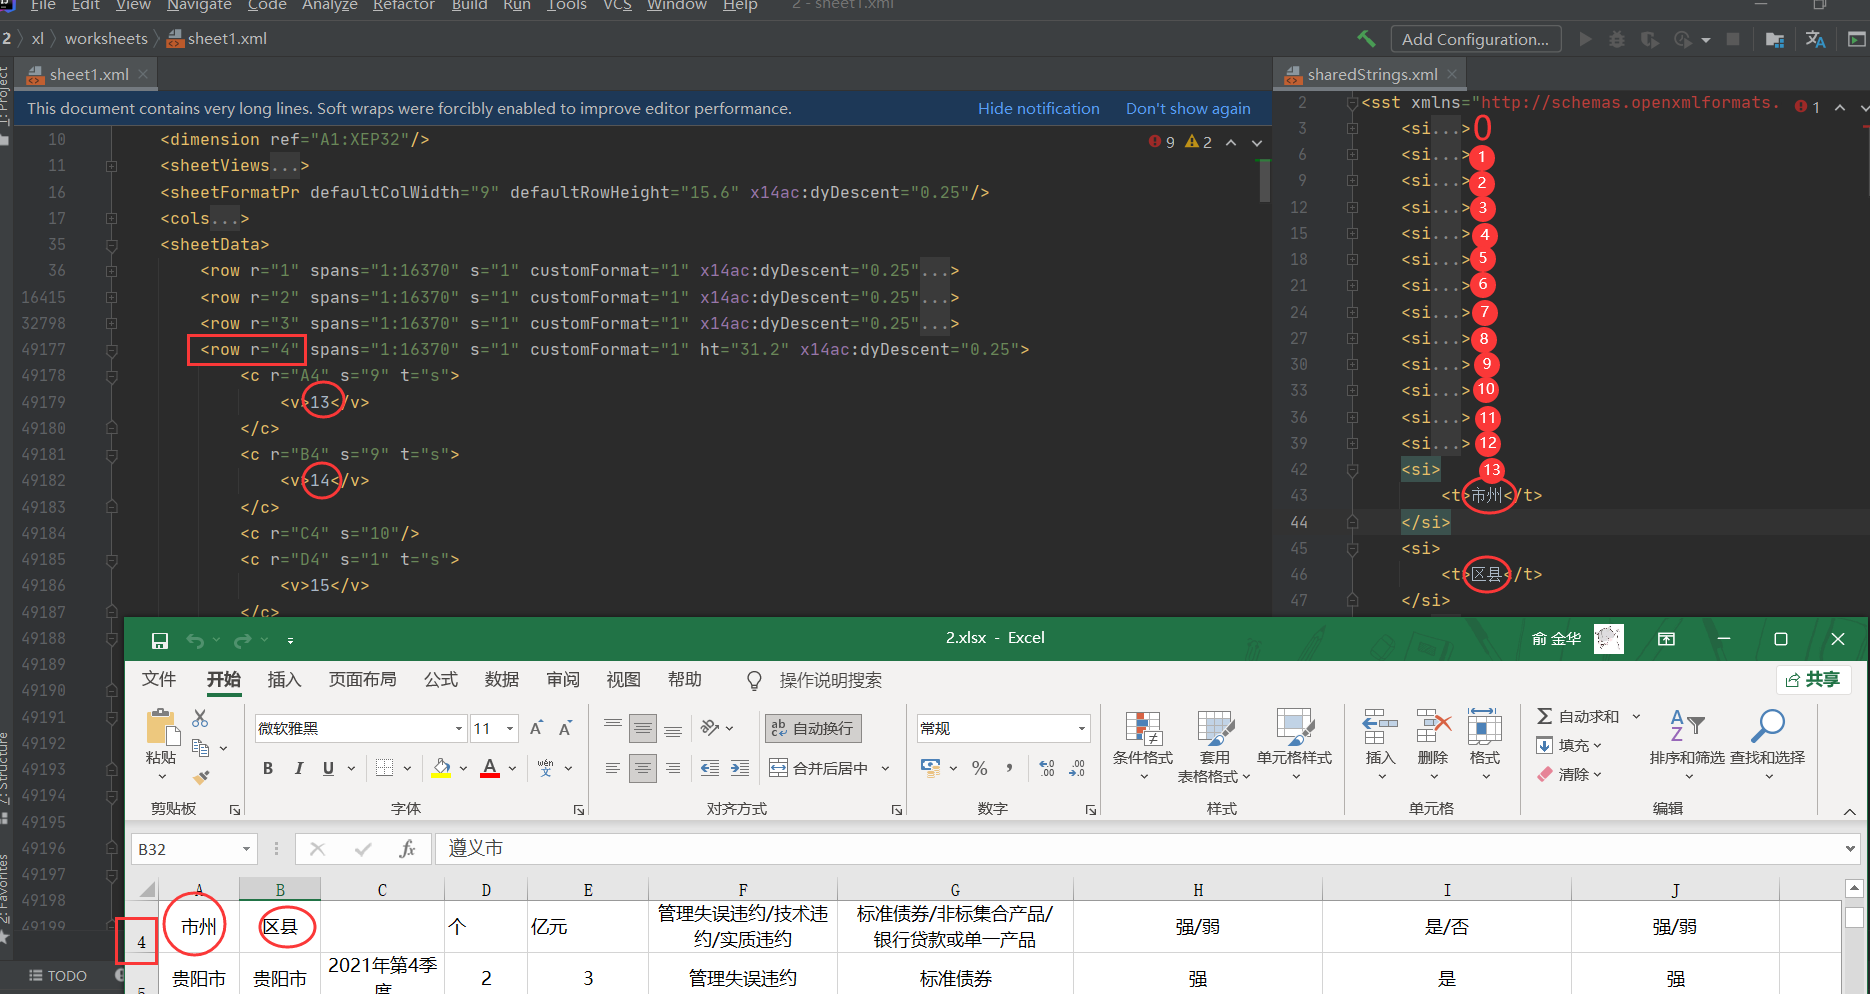Click the Debug icon in IntelliJ toolbar
Screen dimensions: 1870x994
1617,39
